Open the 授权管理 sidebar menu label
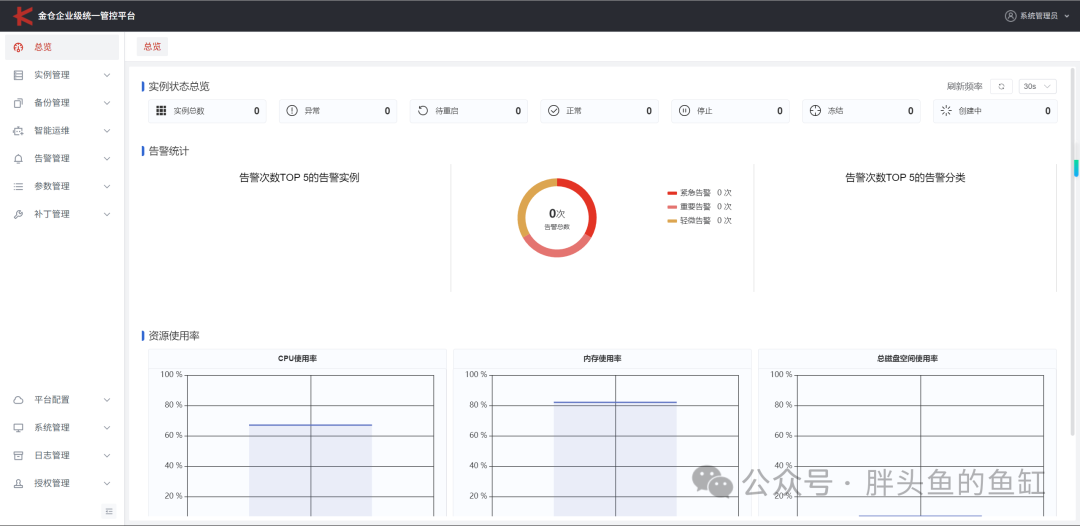The height and width of the screenshot is (526, 1080). pos(52,483)
